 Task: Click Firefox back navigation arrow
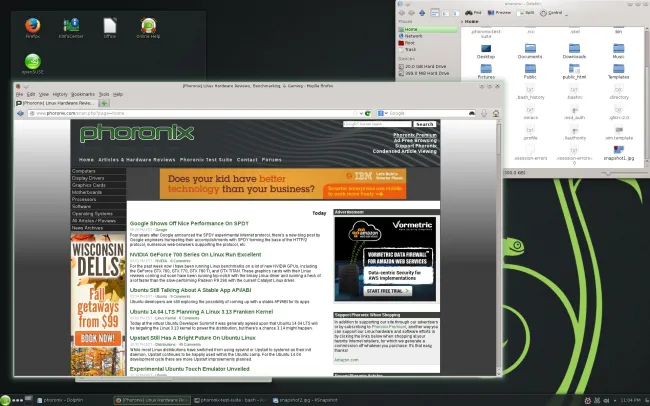click(20, 113)
